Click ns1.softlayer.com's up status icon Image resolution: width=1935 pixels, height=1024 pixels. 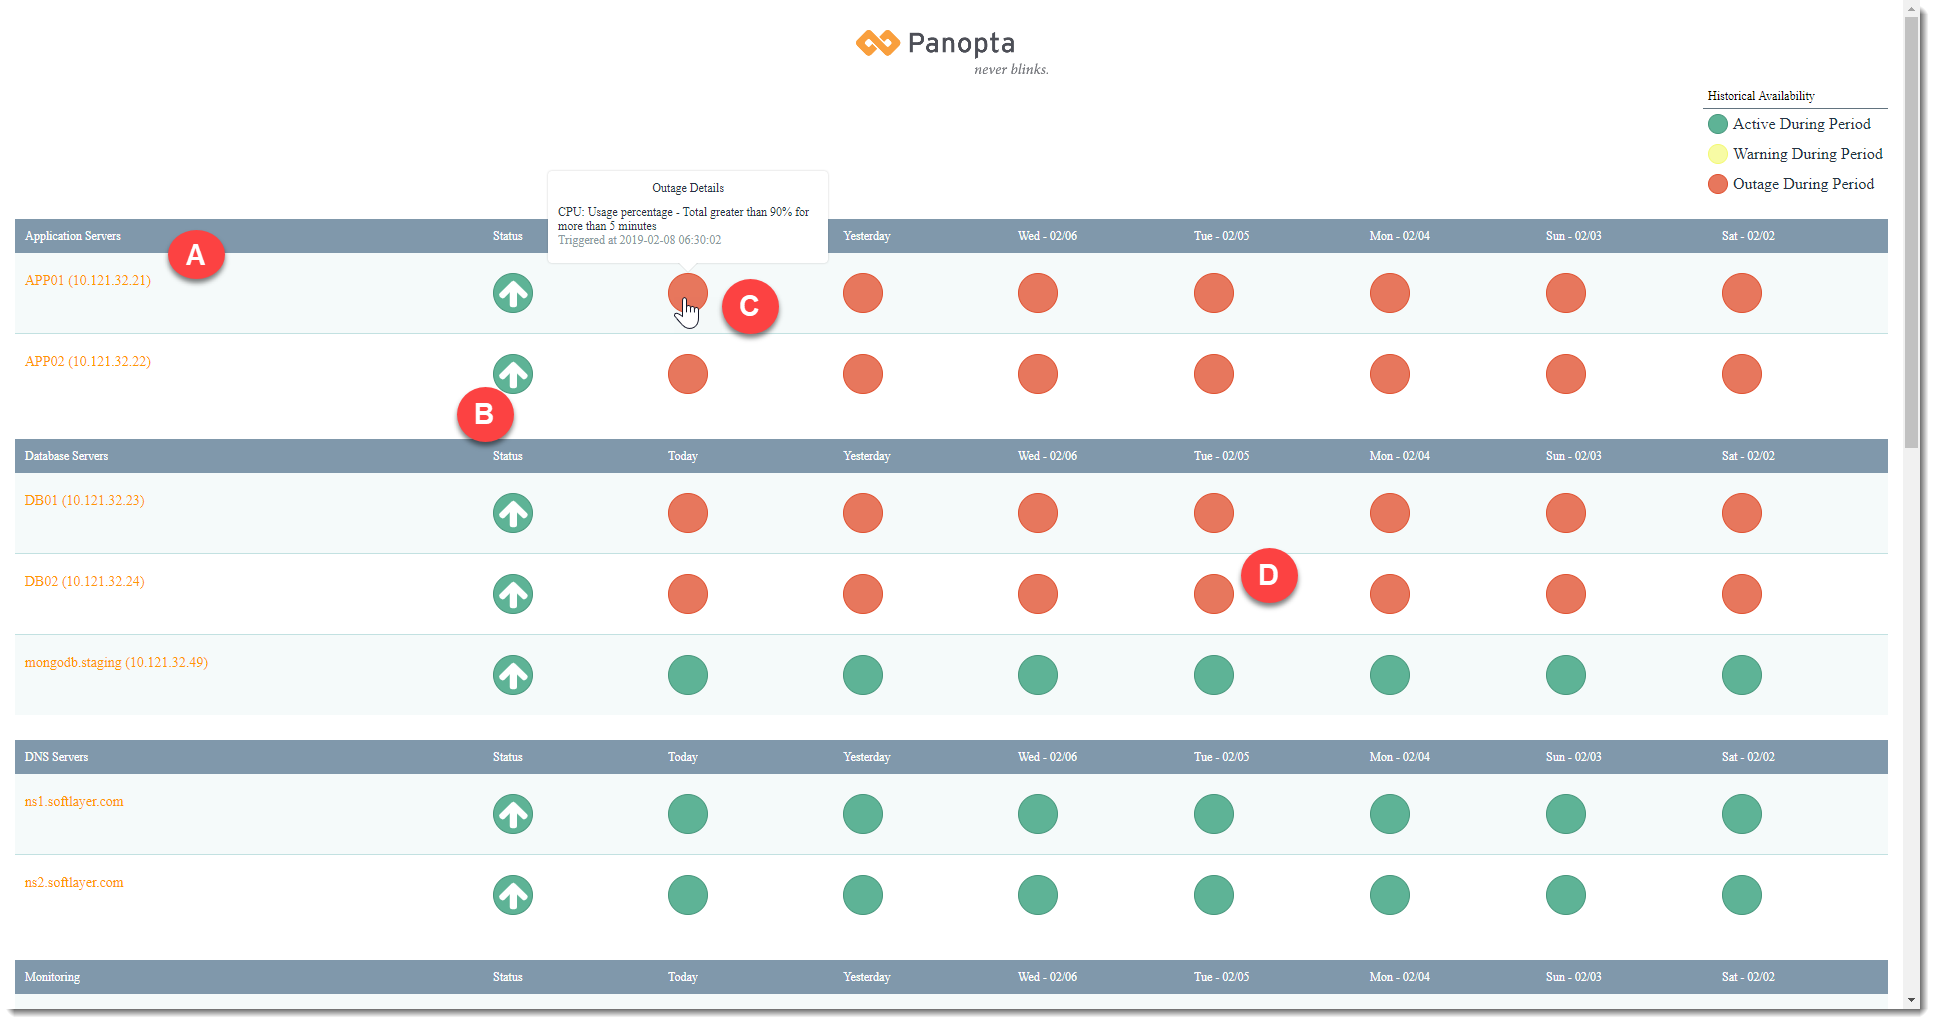pyautogui.click(x=513, y=814)
